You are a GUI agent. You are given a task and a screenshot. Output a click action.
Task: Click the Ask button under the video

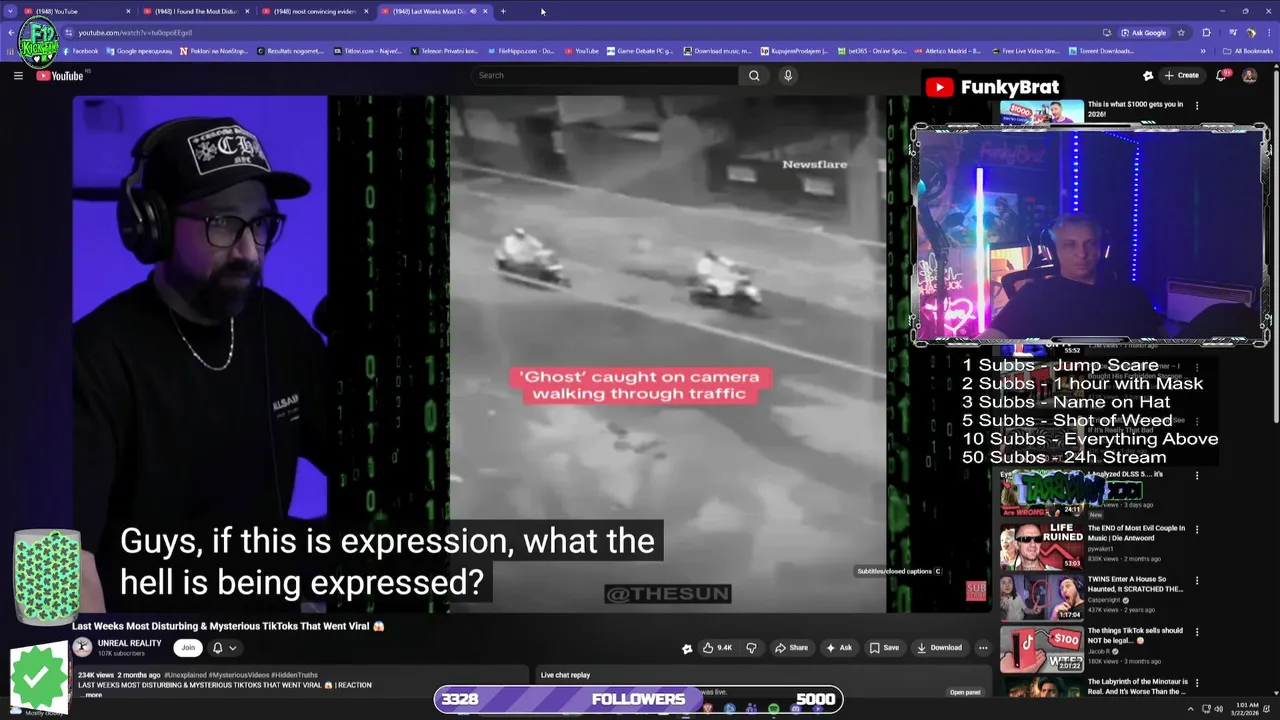[838, 647]
